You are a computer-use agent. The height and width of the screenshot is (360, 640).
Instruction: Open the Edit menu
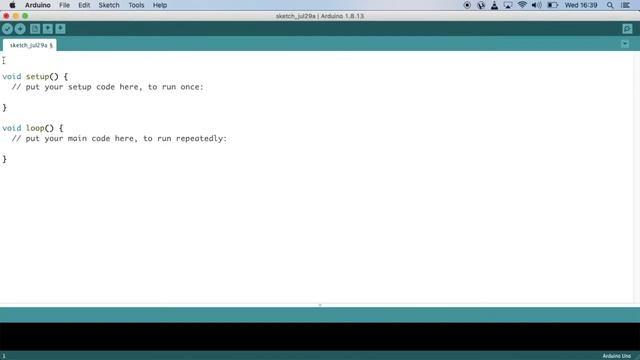click(84, 5)
